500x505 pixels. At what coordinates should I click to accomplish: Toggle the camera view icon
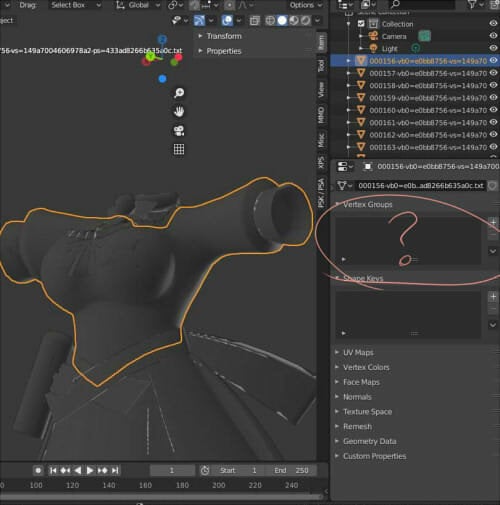click(x=179, y=130)
